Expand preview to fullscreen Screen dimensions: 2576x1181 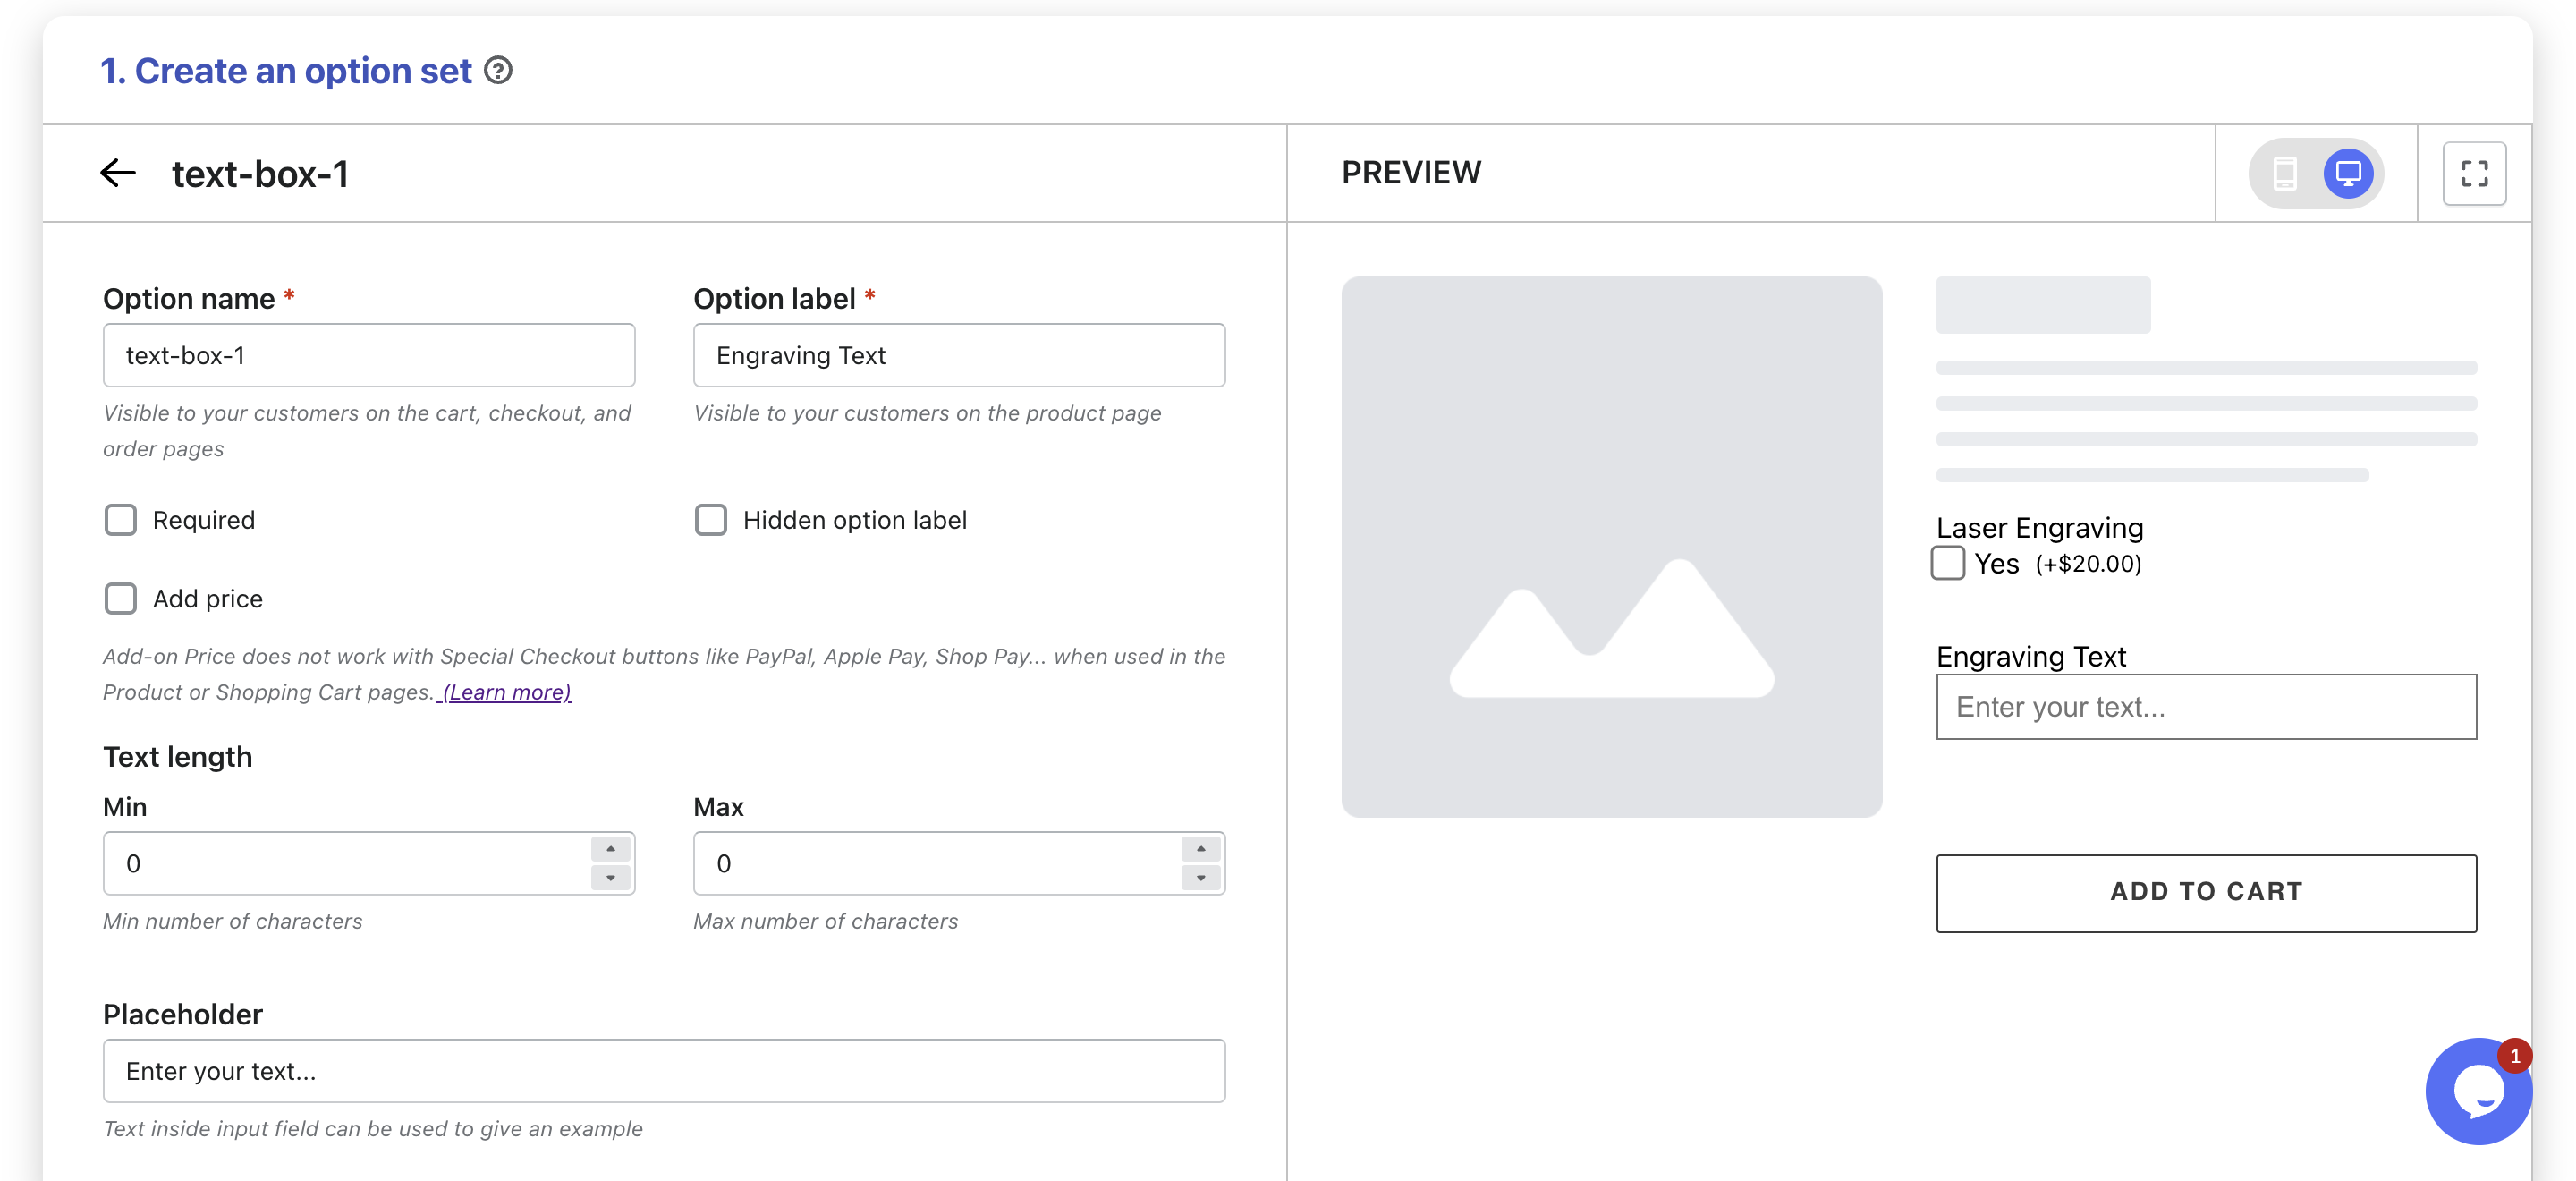coord(2473,173)
